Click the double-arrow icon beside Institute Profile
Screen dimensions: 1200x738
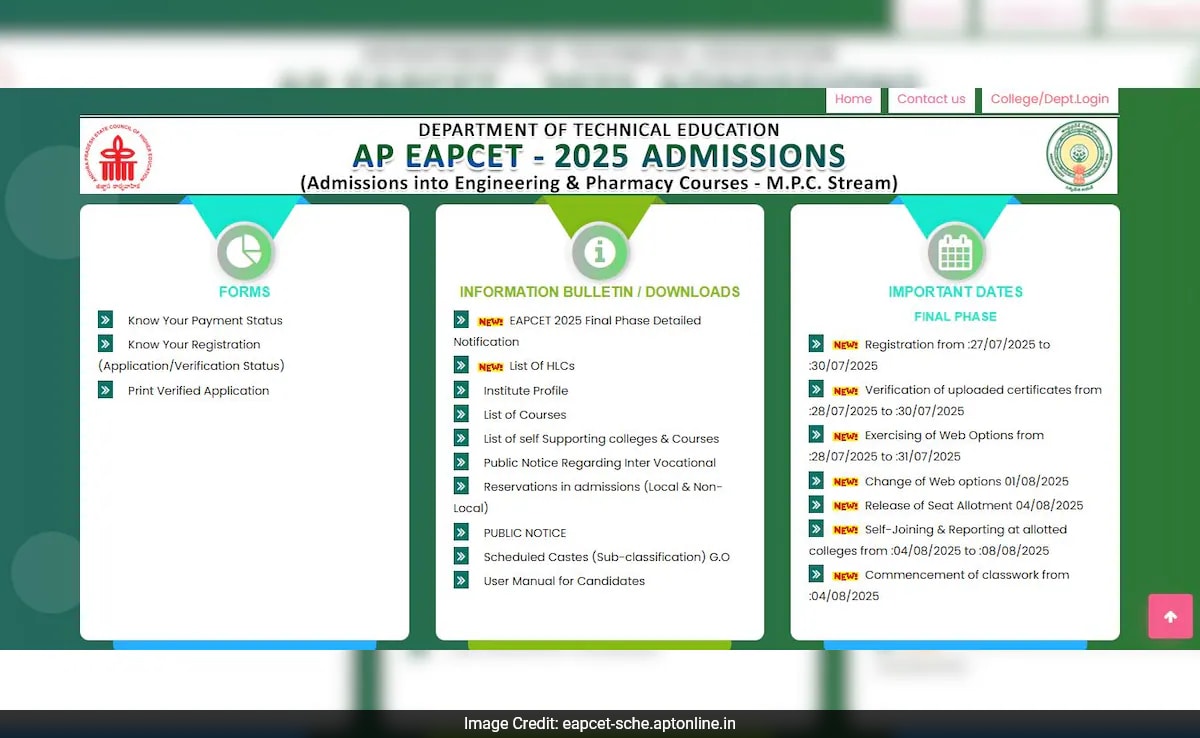click(460, 390)
